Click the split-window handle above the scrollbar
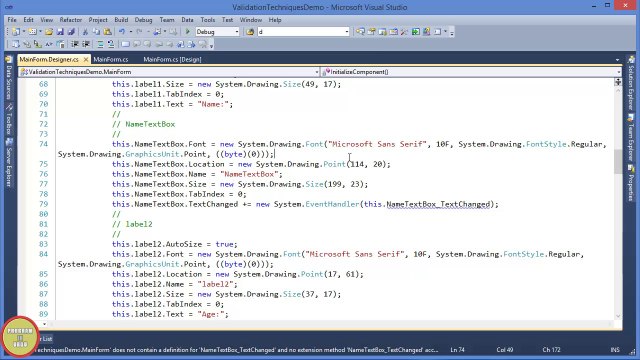The image size is (640, 360). pyautogui.click(x=618, y=82)
